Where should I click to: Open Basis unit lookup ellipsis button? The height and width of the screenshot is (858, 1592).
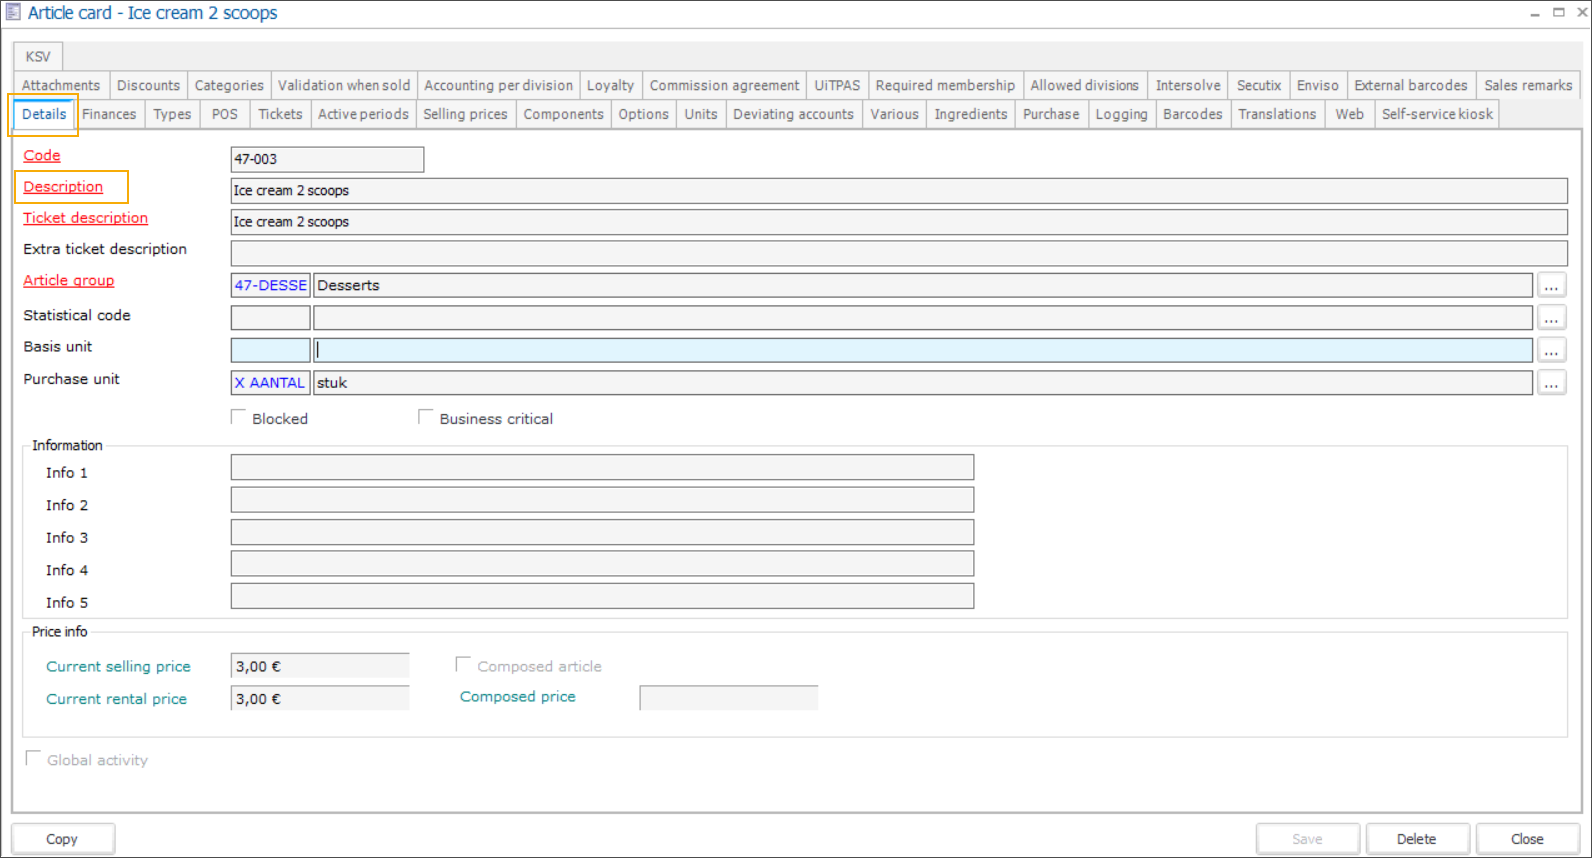(1551, 351)
